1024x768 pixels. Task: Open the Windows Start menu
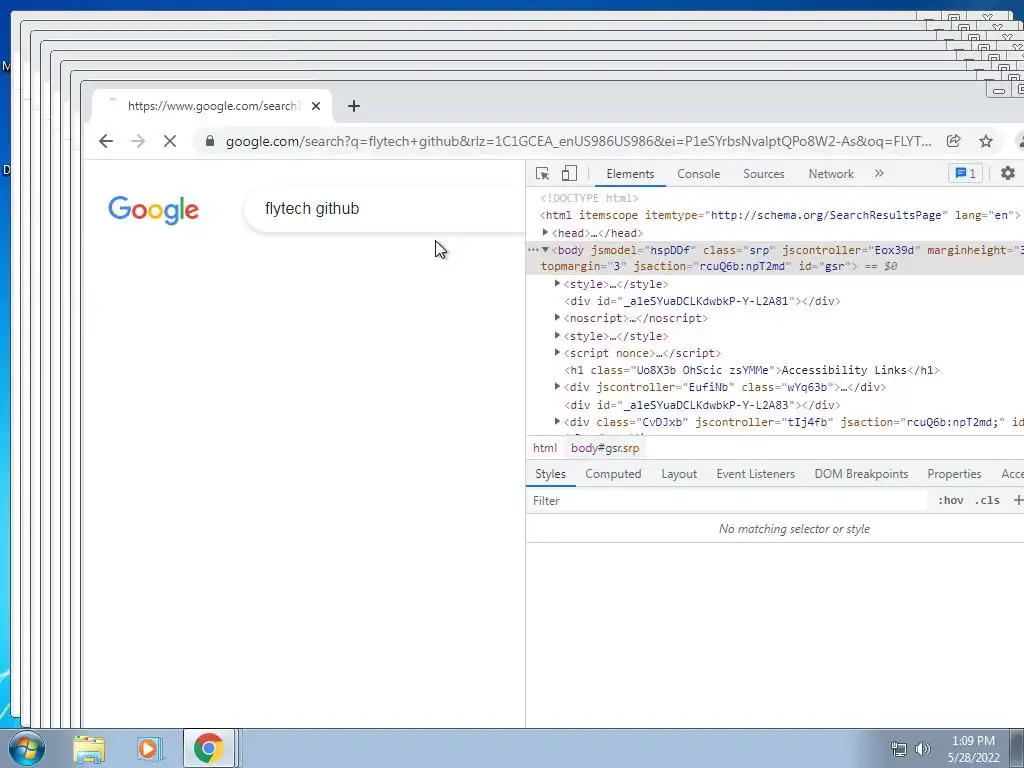pos(27,748)
